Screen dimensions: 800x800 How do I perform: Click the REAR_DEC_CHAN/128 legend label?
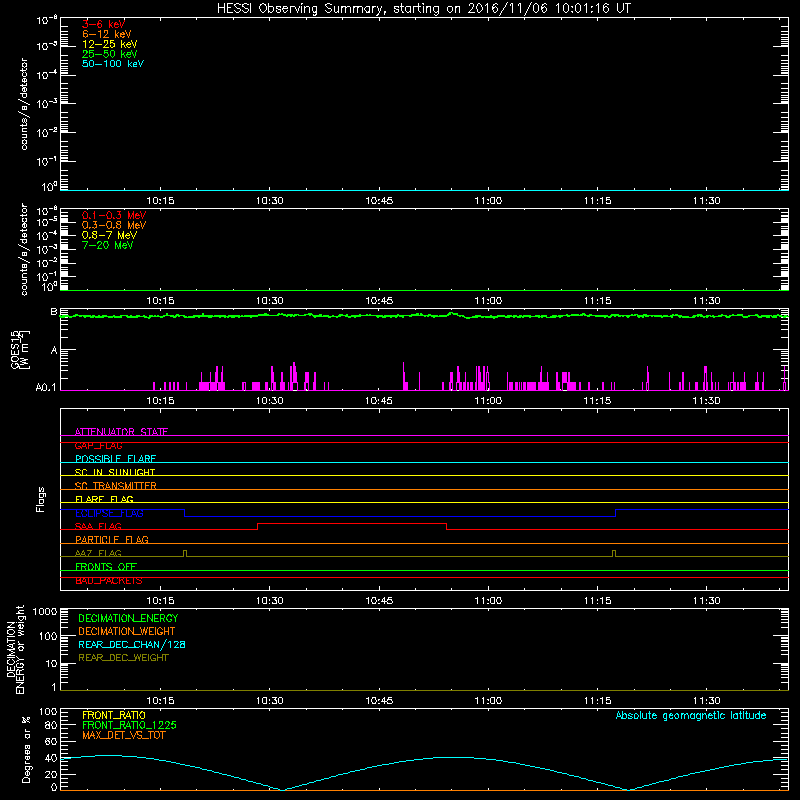coord(132,644)
